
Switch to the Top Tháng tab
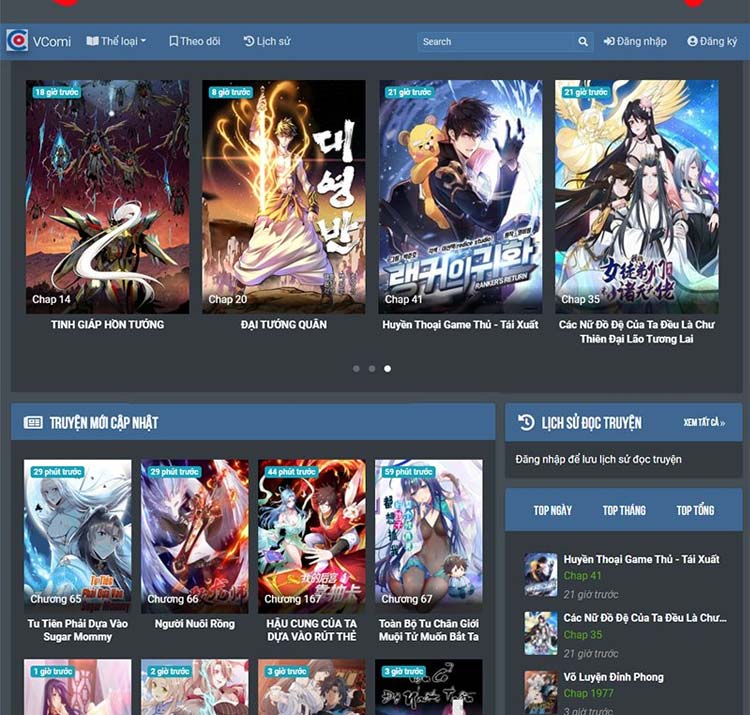click(624, 510)
